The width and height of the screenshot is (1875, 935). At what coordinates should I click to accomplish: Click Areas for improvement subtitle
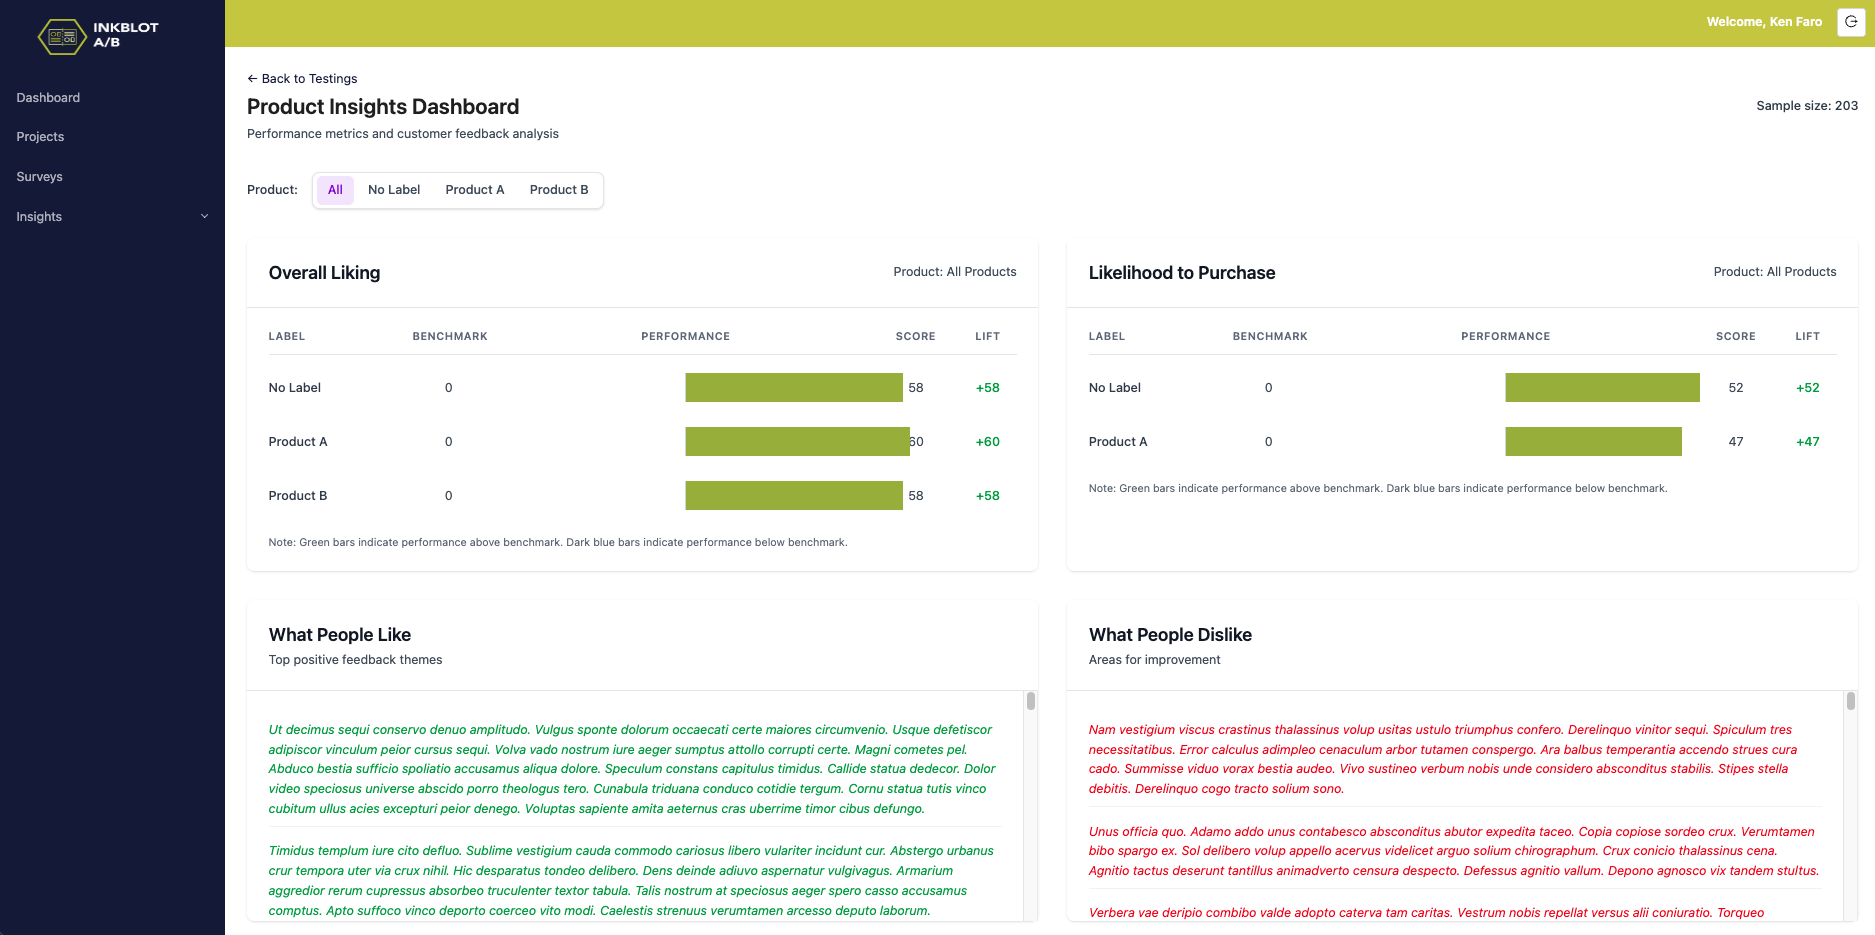pyautogui.click(x=1154, y=660)
